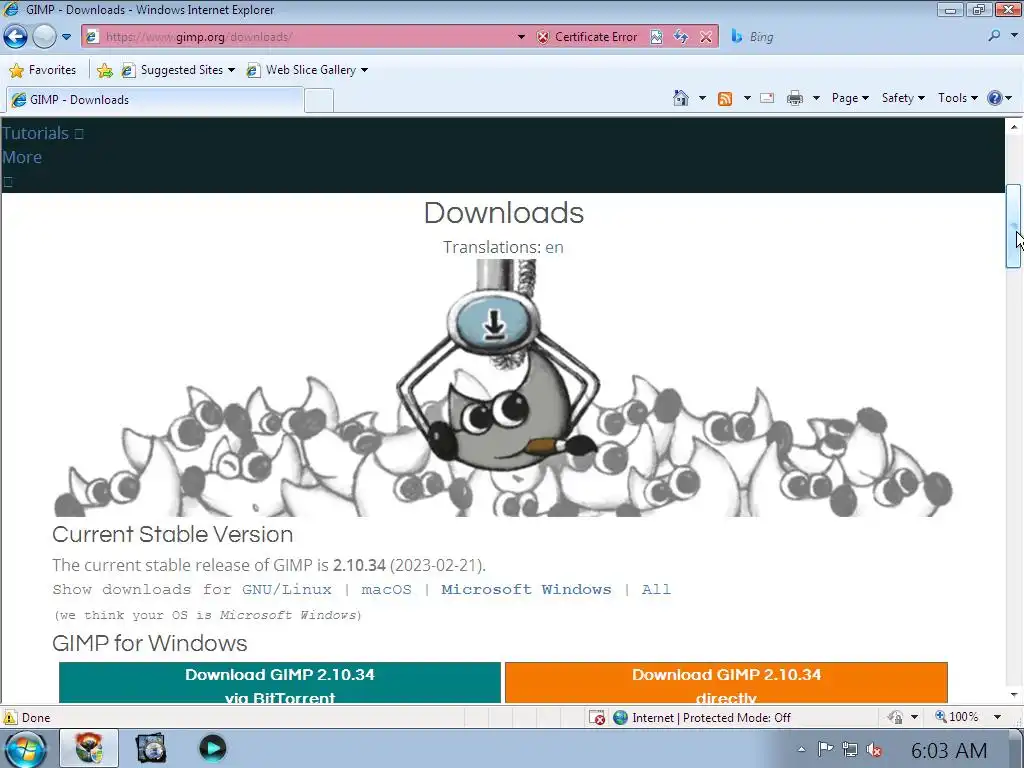
Task: Click the Microsoft Windows downloads link
Action: pos(526,589)
